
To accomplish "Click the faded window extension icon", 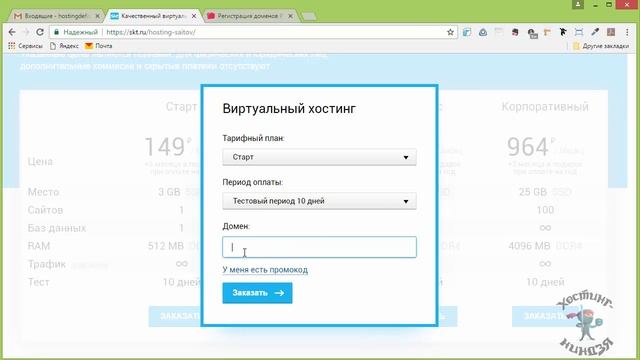I will click(x=499, y=32).
